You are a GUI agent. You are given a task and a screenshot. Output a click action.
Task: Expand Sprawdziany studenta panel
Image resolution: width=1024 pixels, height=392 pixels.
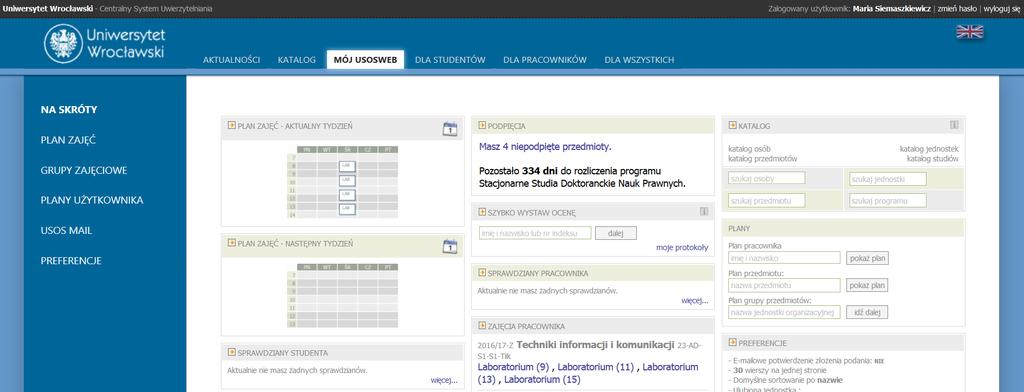[x=231, y=352]
